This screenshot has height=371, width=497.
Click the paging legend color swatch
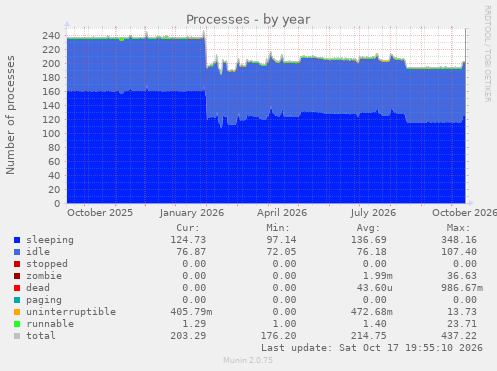pos(17,300)
